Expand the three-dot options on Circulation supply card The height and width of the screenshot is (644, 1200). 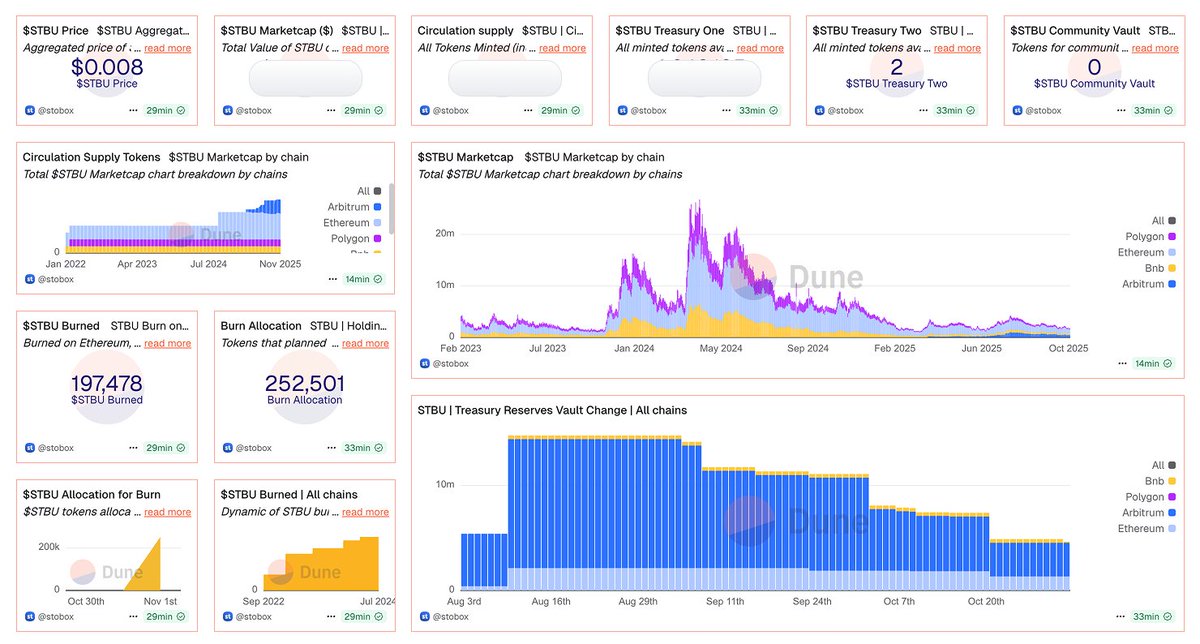click(x=529, y=111)
